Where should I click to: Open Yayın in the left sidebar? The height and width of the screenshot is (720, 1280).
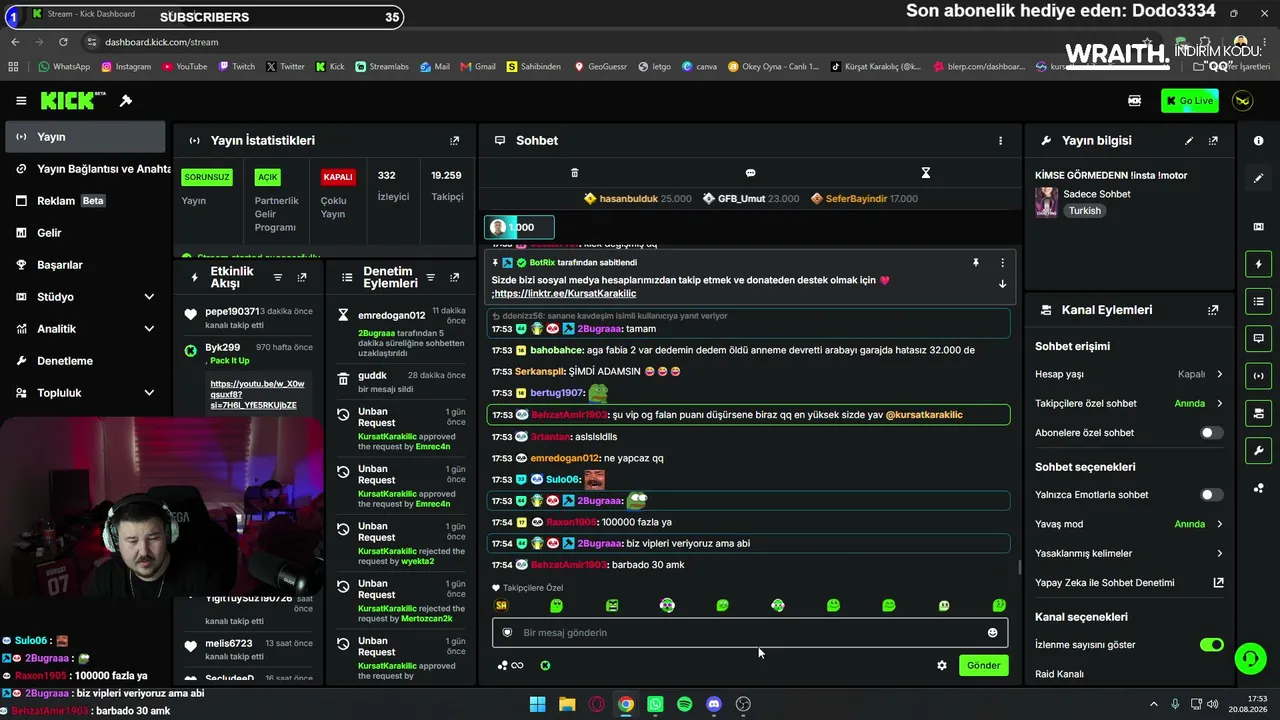point(83,137)
